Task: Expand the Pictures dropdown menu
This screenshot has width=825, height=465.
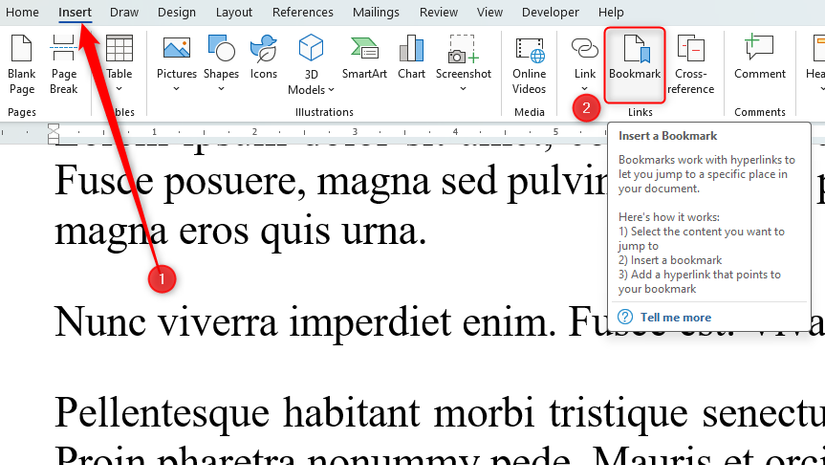Action: pyautogui.click(x=177, y=88)
